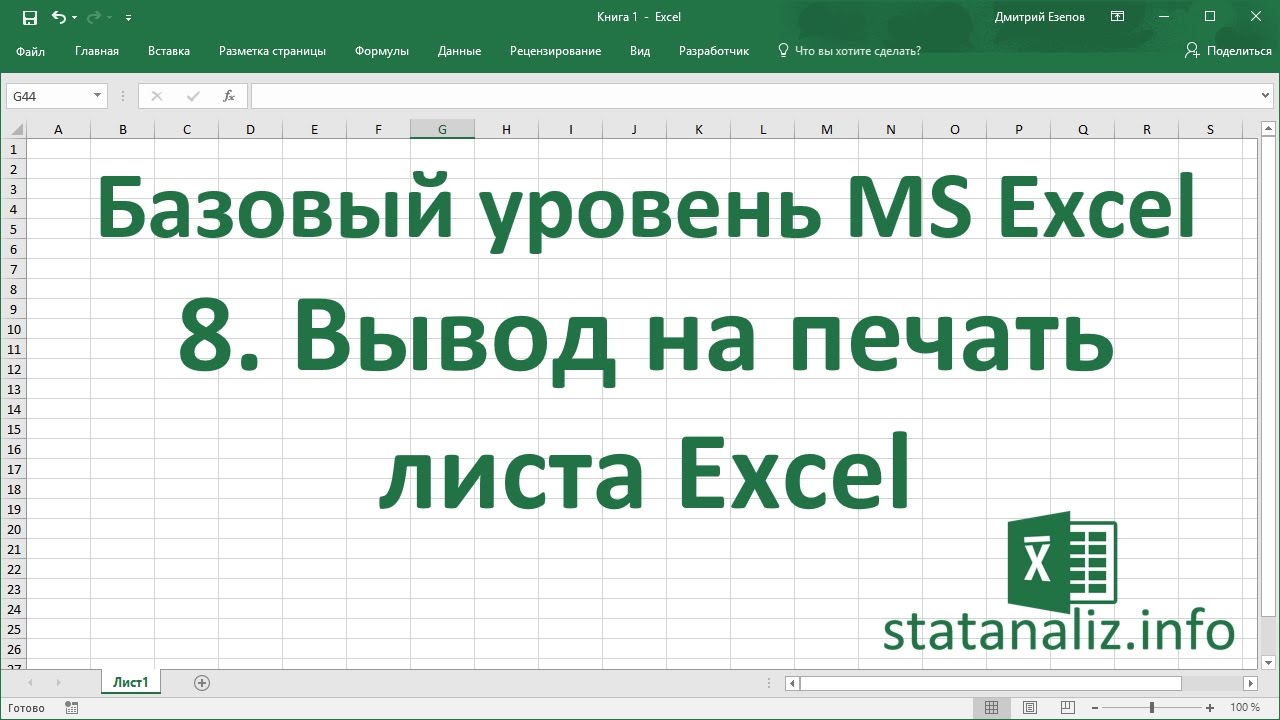Expand the Name Box dropdown arrow
Image resolution: width=1280 pixels, height=720 pixels.
pos(97,96)
